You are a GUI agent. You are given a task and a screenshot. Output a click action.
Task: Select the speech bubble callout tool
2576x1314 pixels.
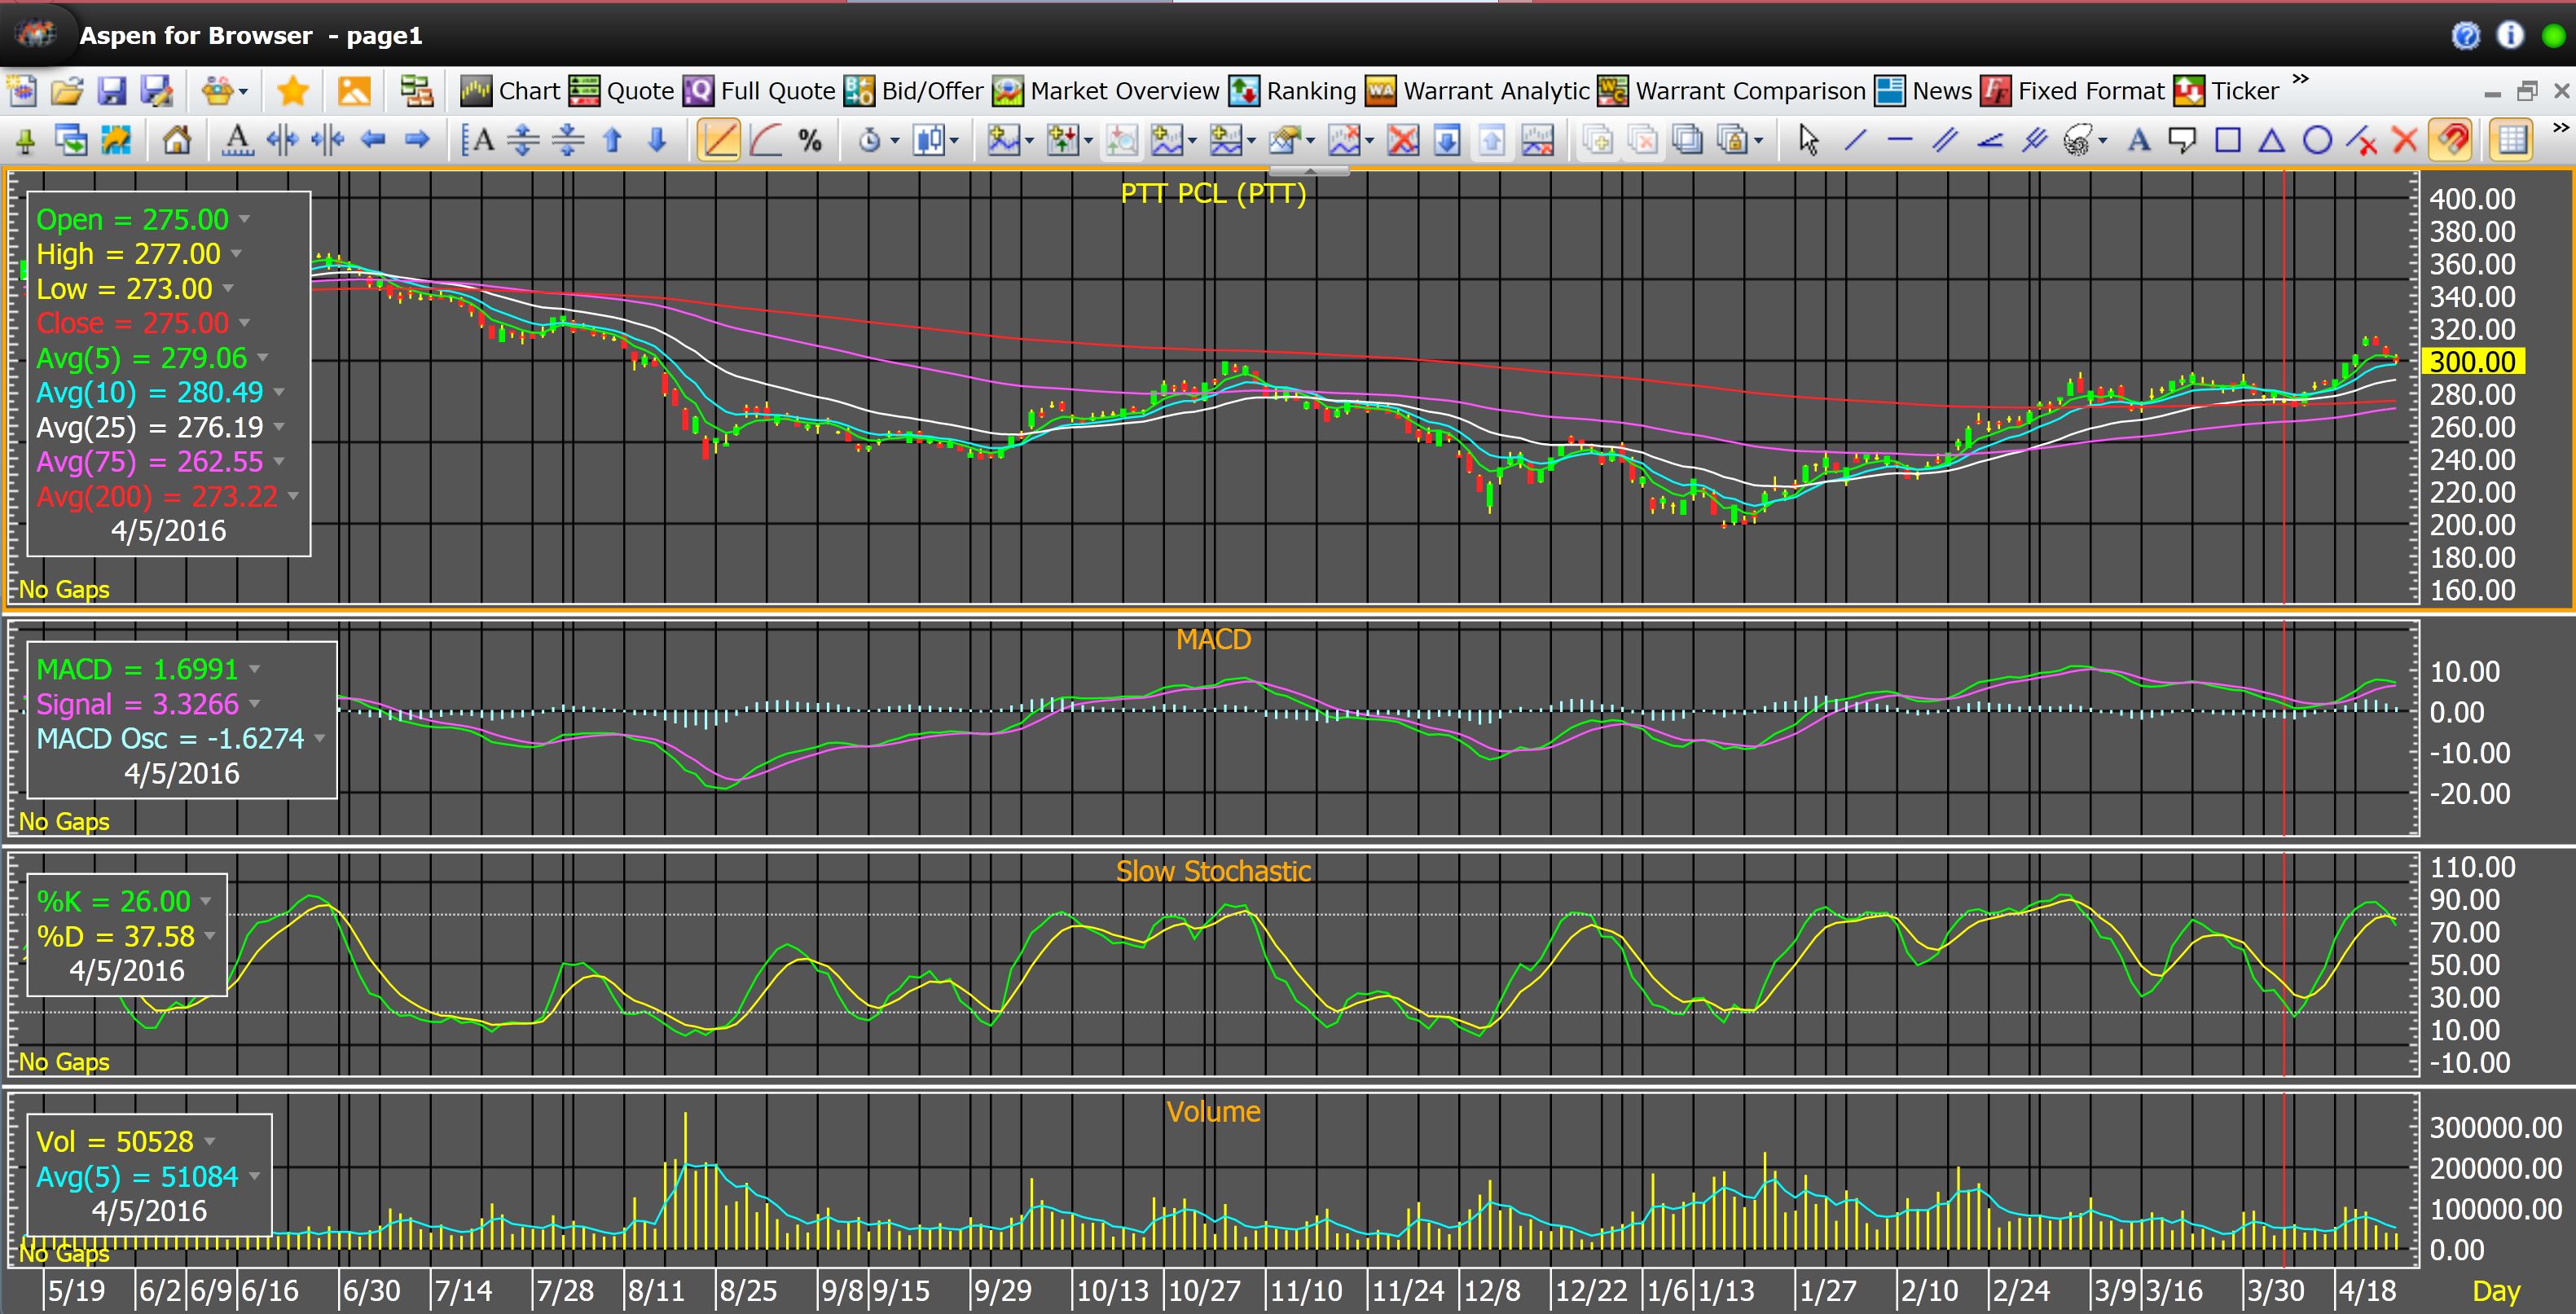(2182, 140)
